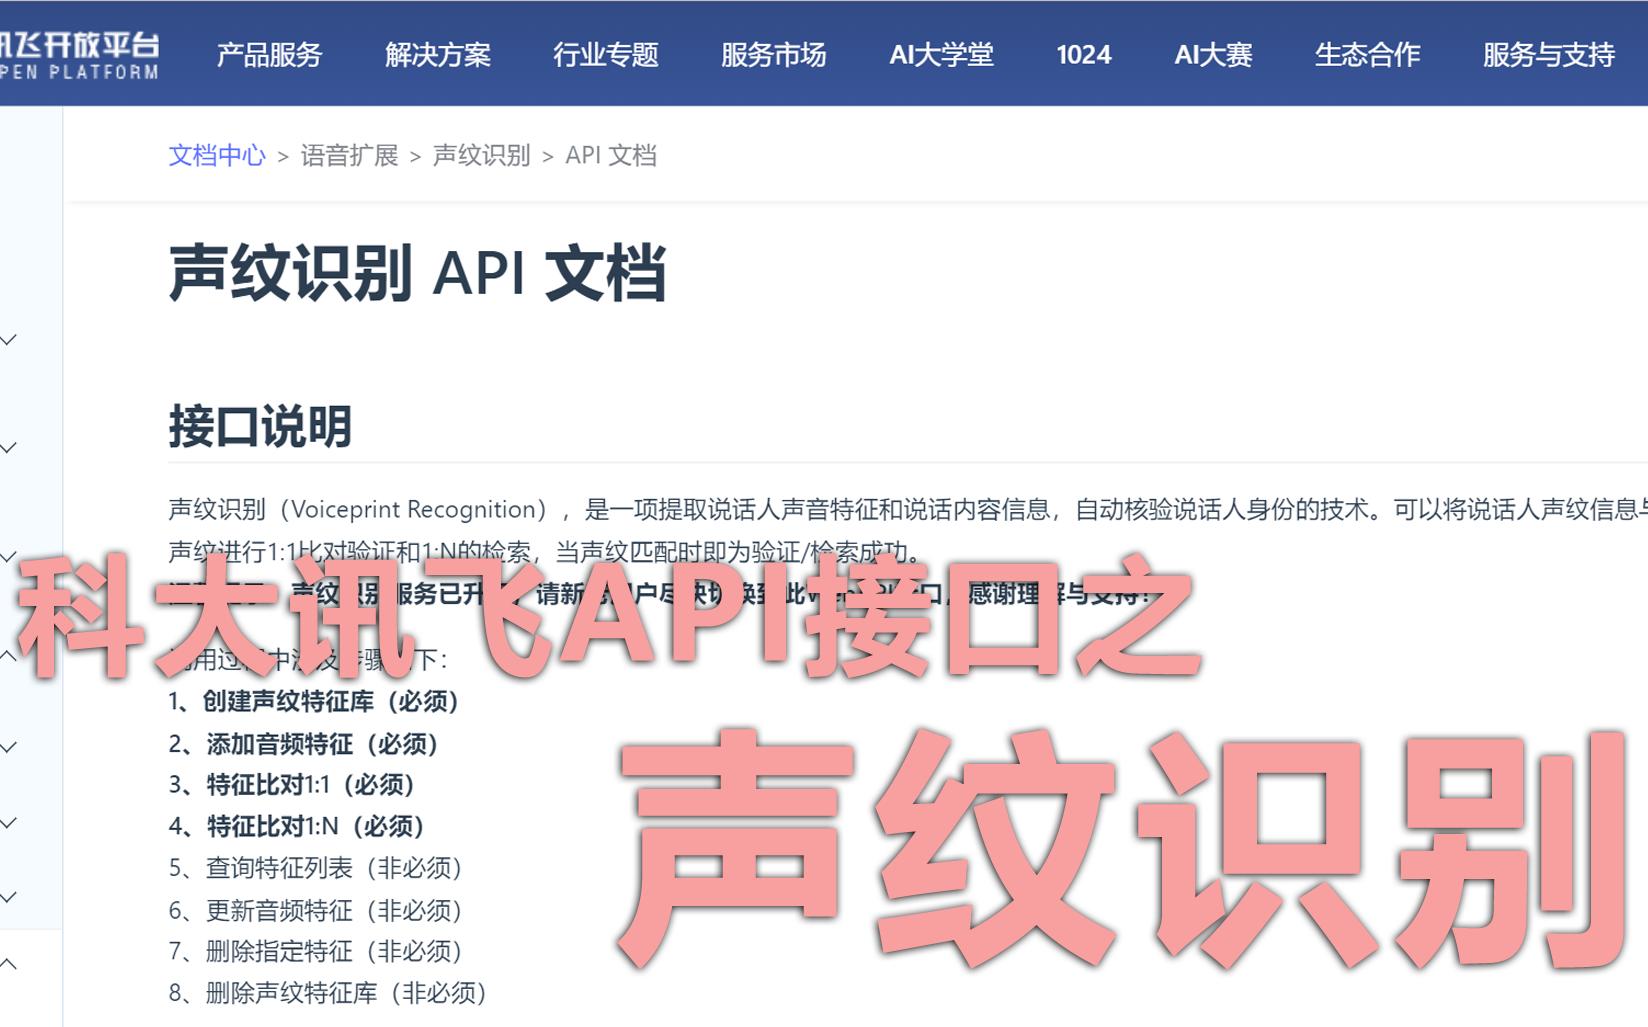Expand sidebar chevron level with the 接口说明 heading

tap(8, 448)
